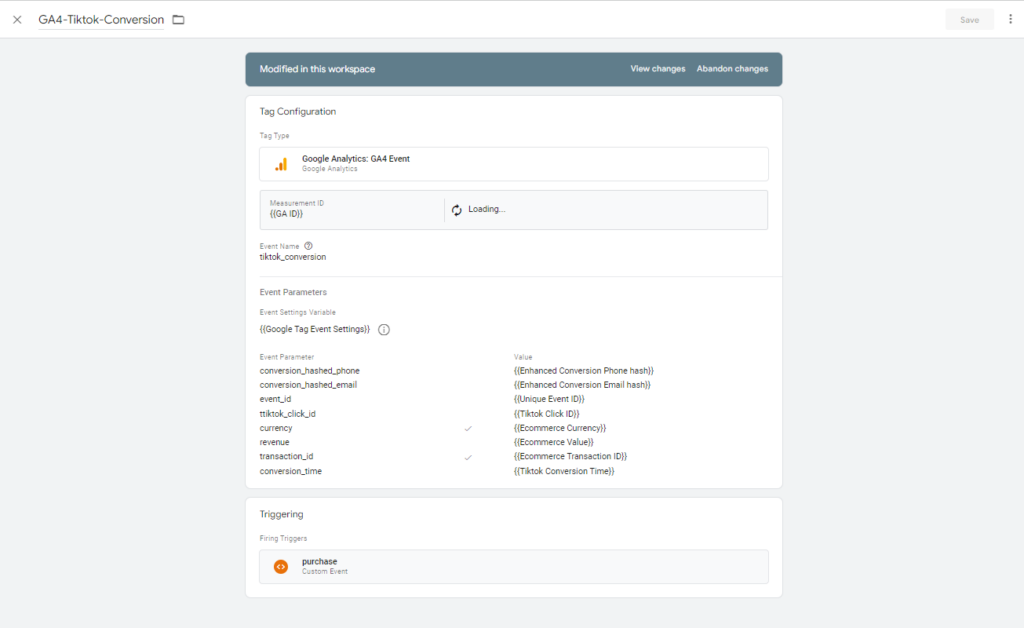
Task: Select the Google Analytics: GA4 Event tag type
Action: coord(514,164)
